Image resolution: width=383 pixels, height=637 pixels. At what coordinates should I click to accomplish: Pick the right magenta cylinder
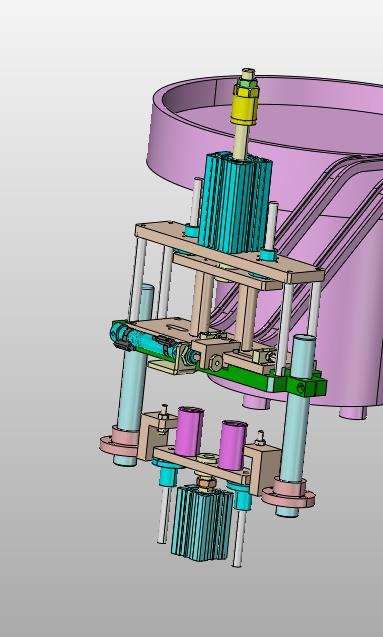[x=233, y=445]
